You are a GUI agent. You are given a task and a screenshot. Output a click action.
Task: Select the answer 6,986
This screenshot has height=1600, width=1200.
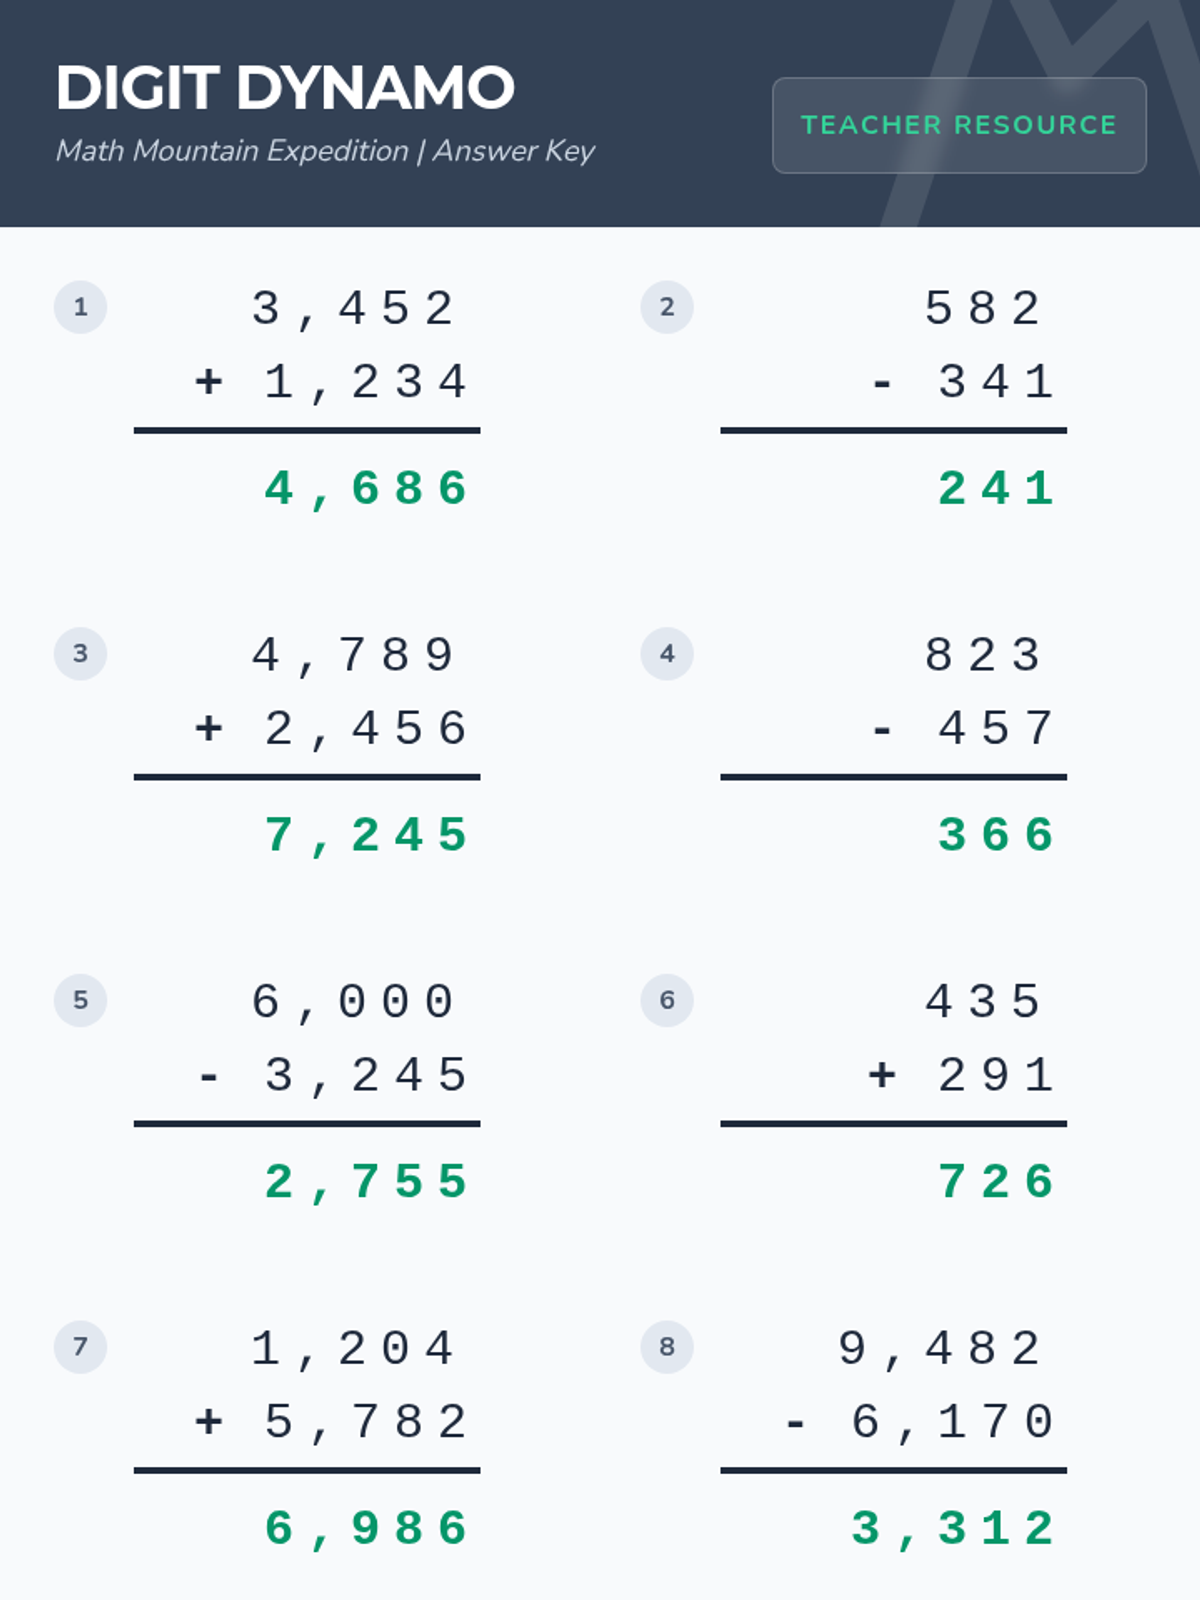click(366, 1530)
